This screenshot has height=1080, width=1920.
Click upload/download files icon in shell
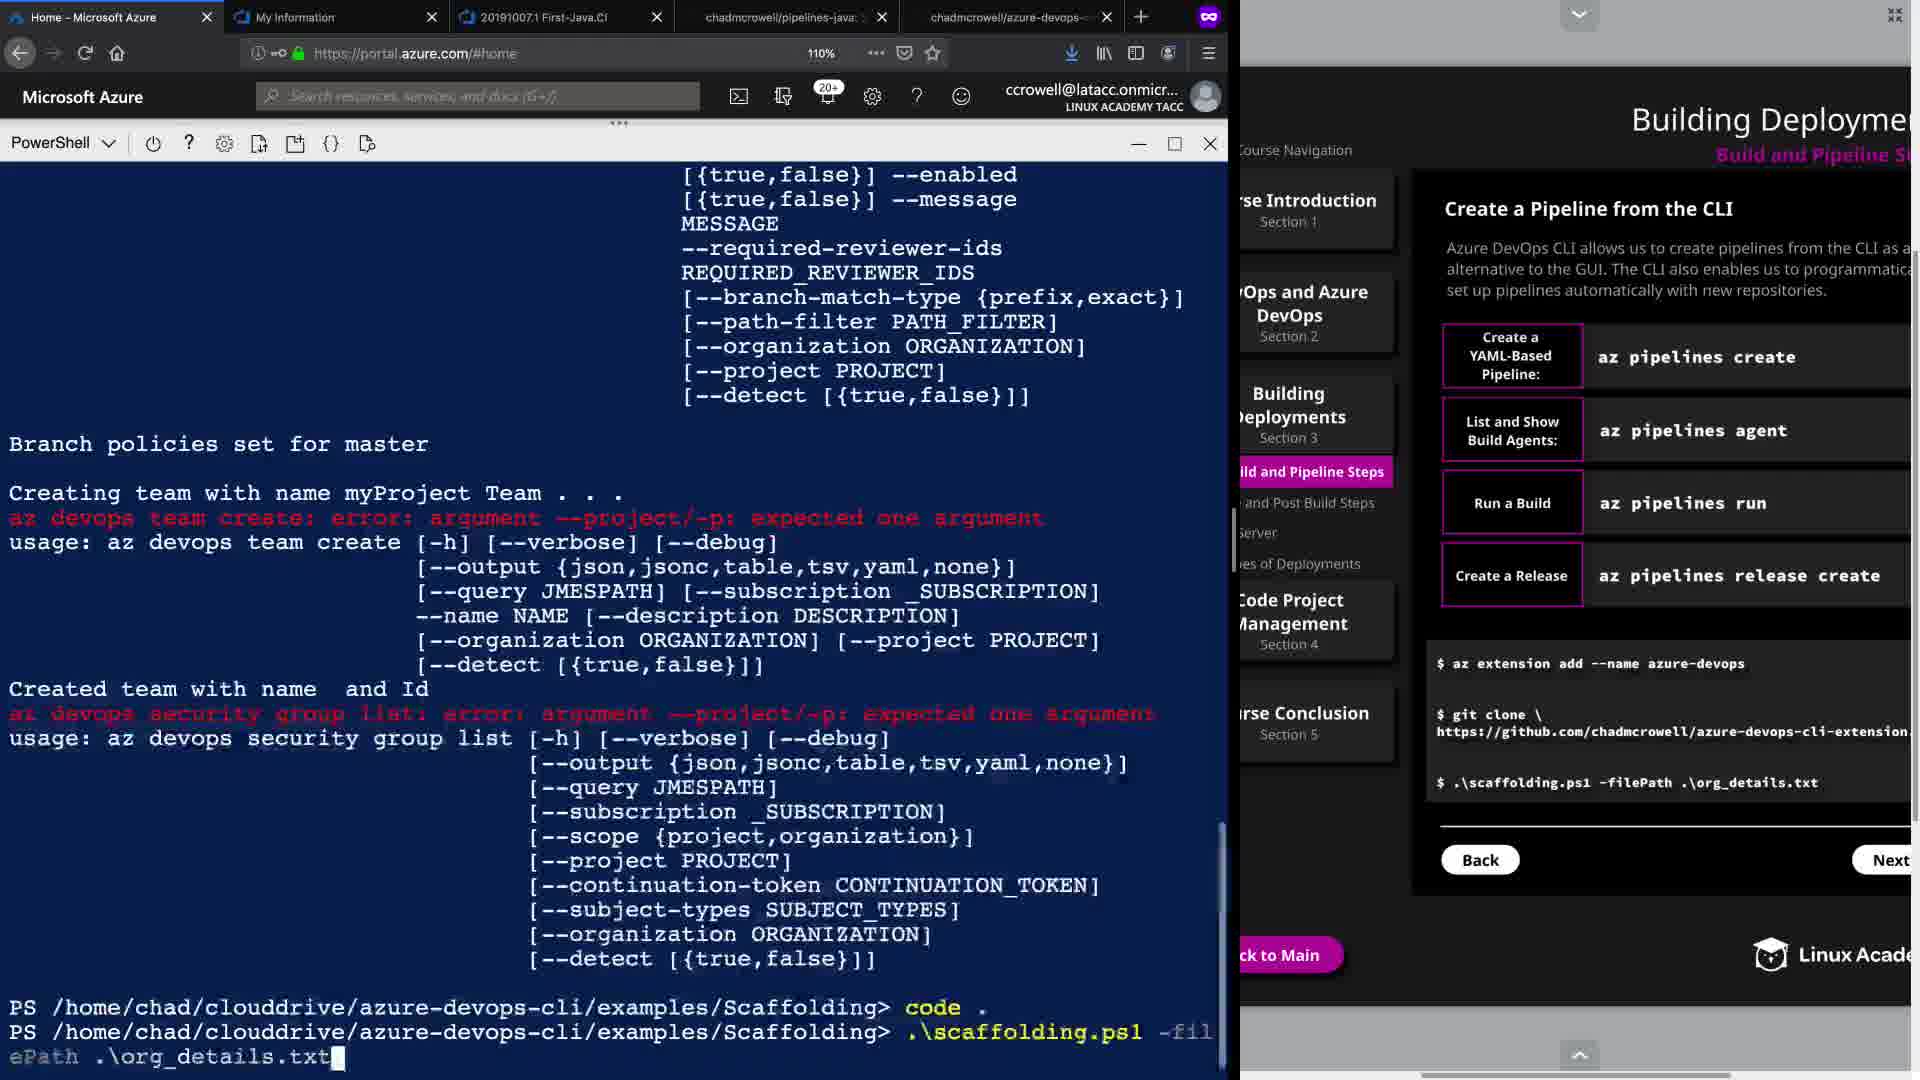(259, 144)
